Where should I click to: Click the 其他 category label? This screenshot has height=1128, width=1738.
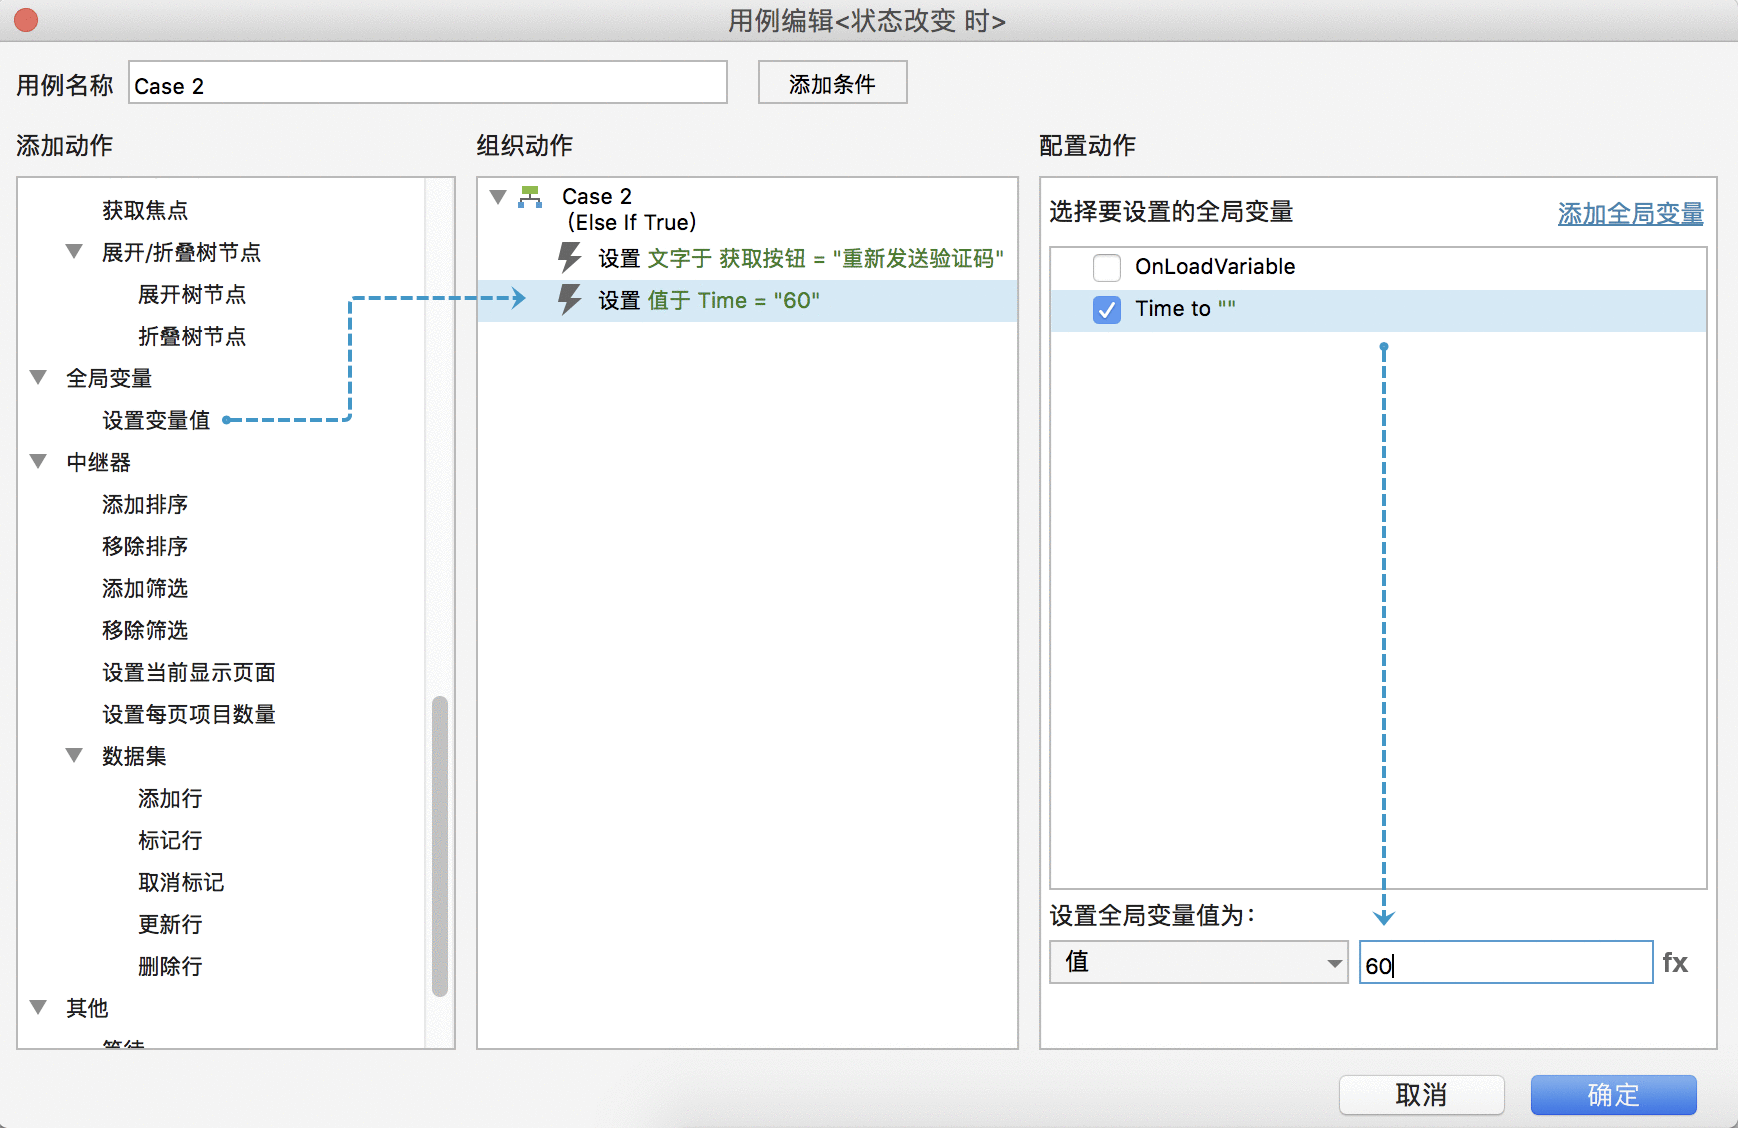(87, 1008)
